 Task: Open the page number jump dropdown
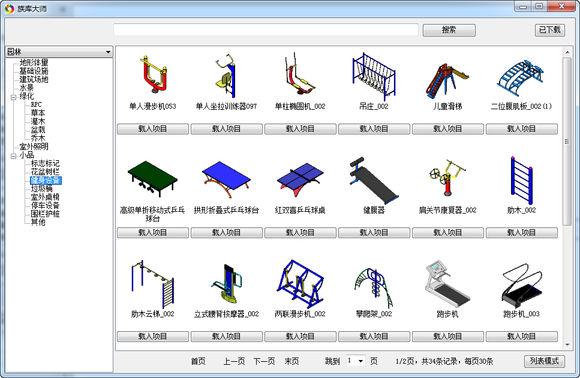pos(360,361)
